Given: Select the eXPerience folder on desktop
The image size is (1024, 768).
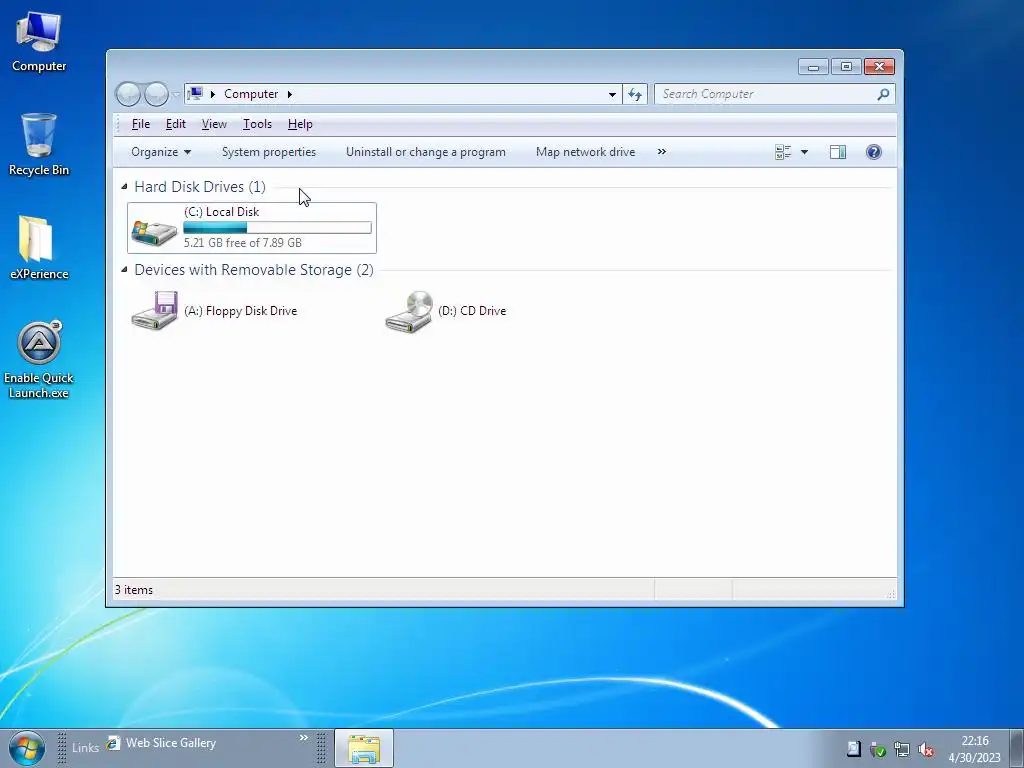Looking at the screenshot, I should coord(39,248).
